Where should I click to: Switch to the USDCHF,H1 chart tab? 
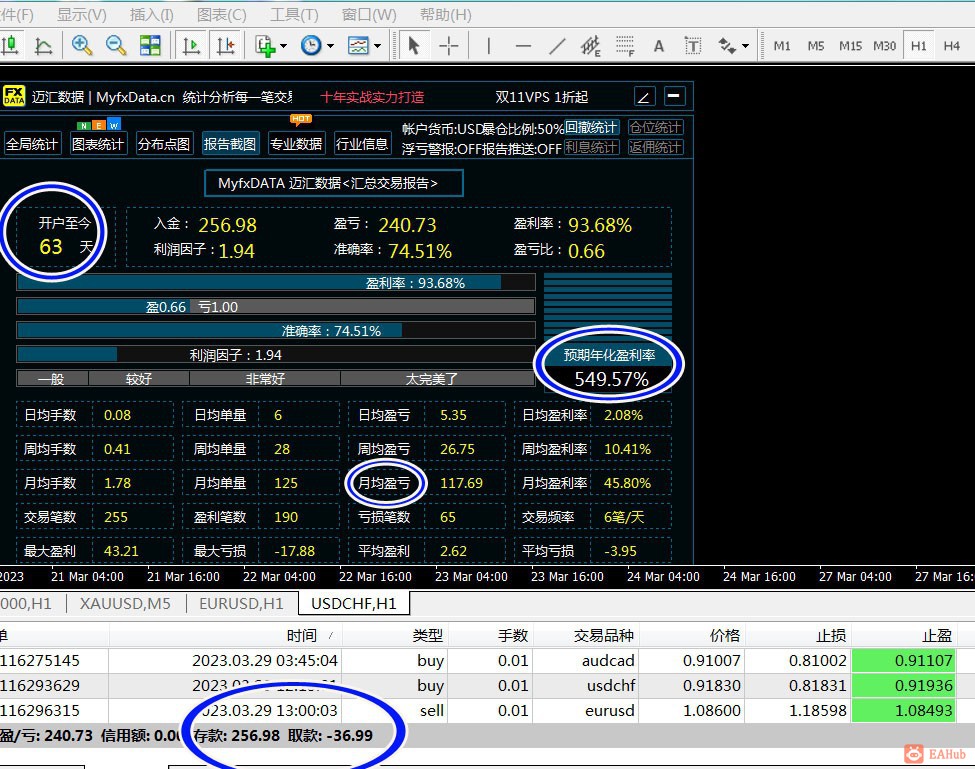click(x=354, y=603)
